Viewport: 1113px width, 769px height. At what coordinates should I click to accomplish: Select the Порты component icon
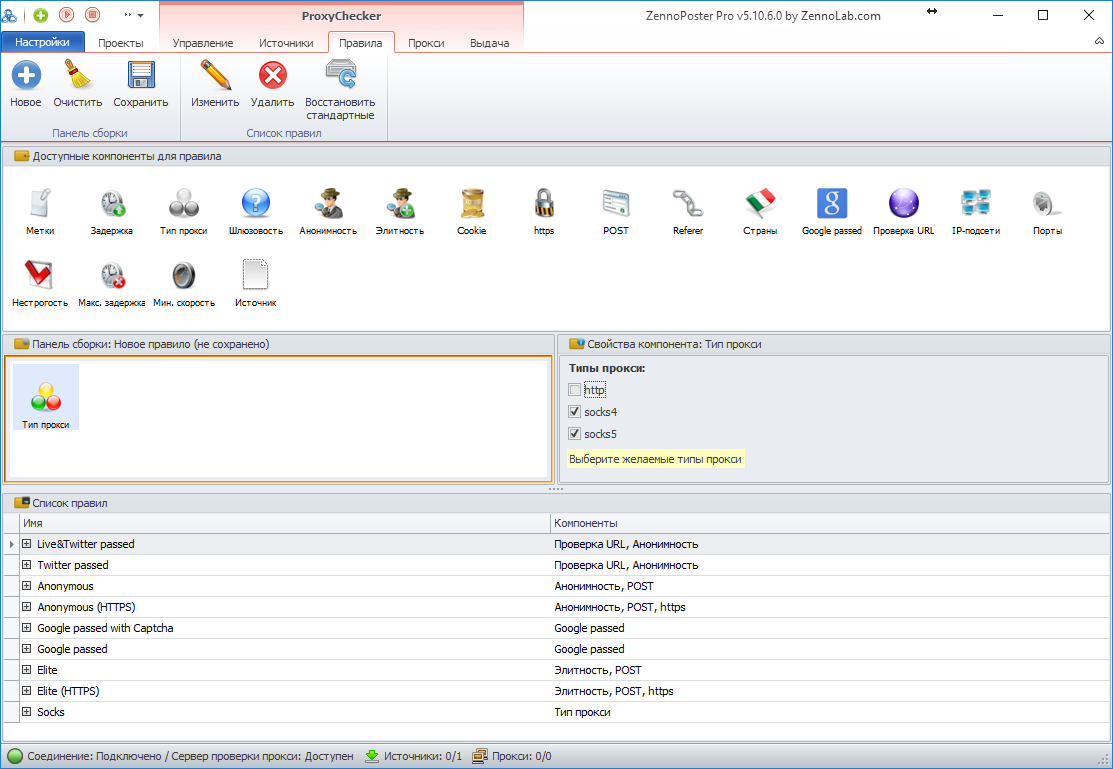(x=1048, y=203)
